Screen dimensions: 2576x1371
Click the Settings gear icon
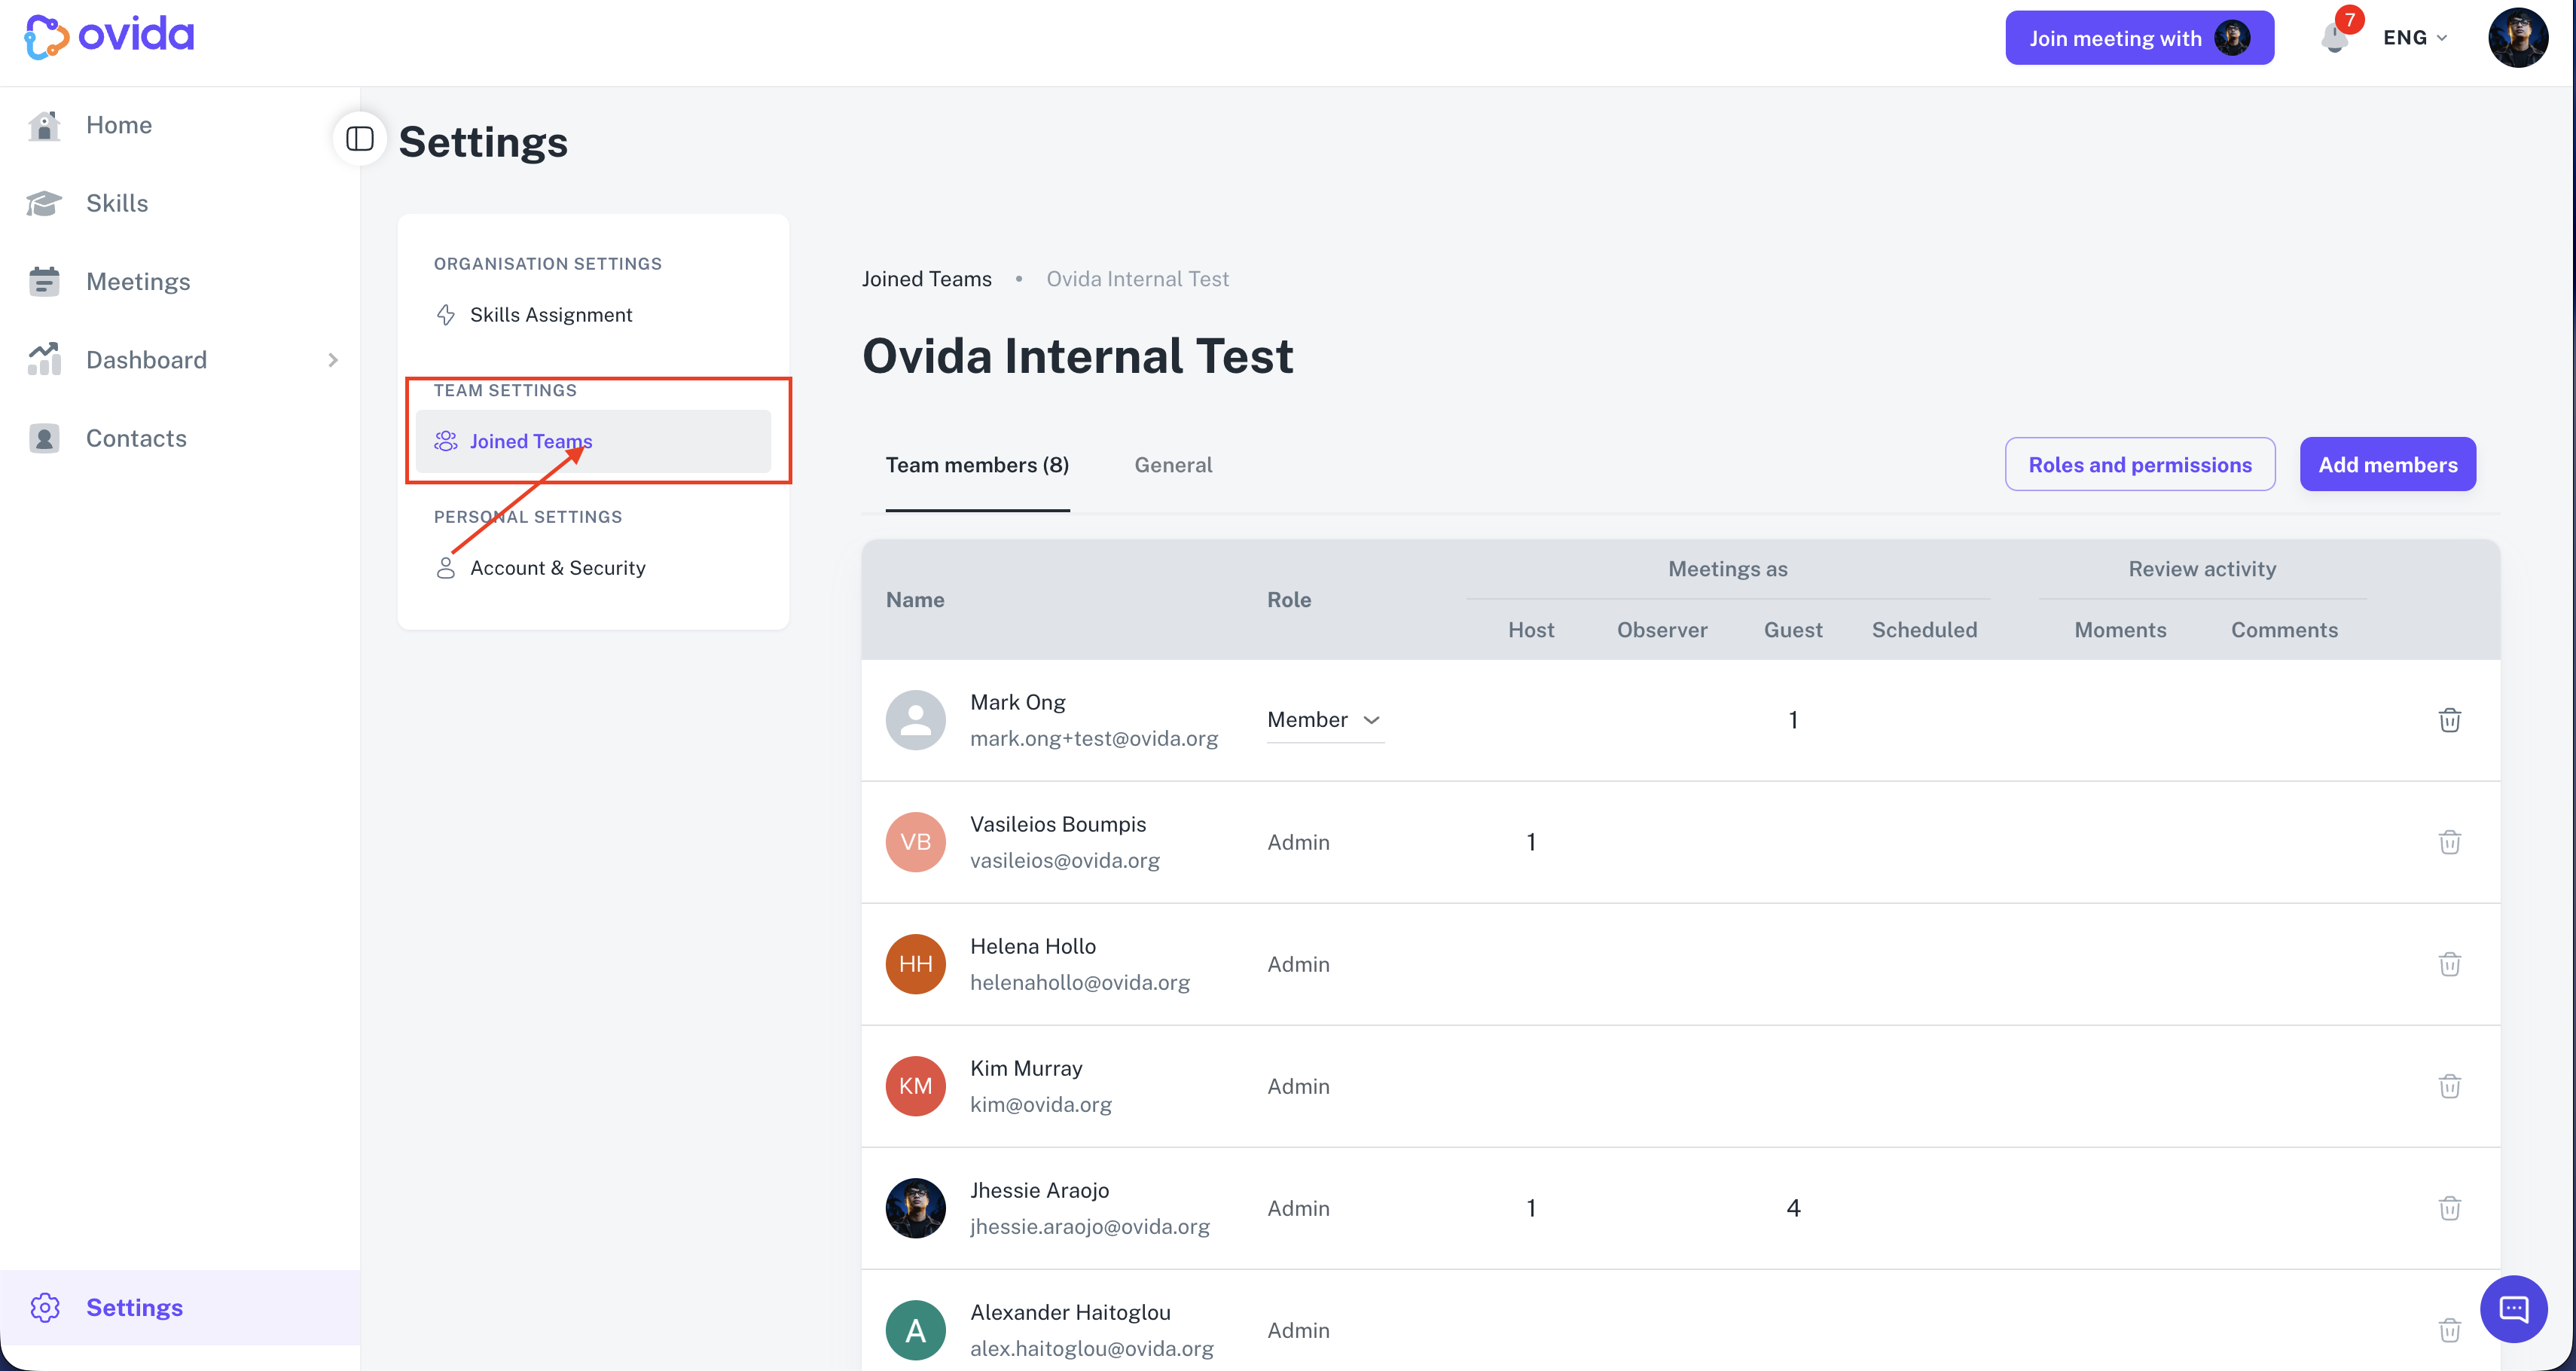tap(45, 1307)
